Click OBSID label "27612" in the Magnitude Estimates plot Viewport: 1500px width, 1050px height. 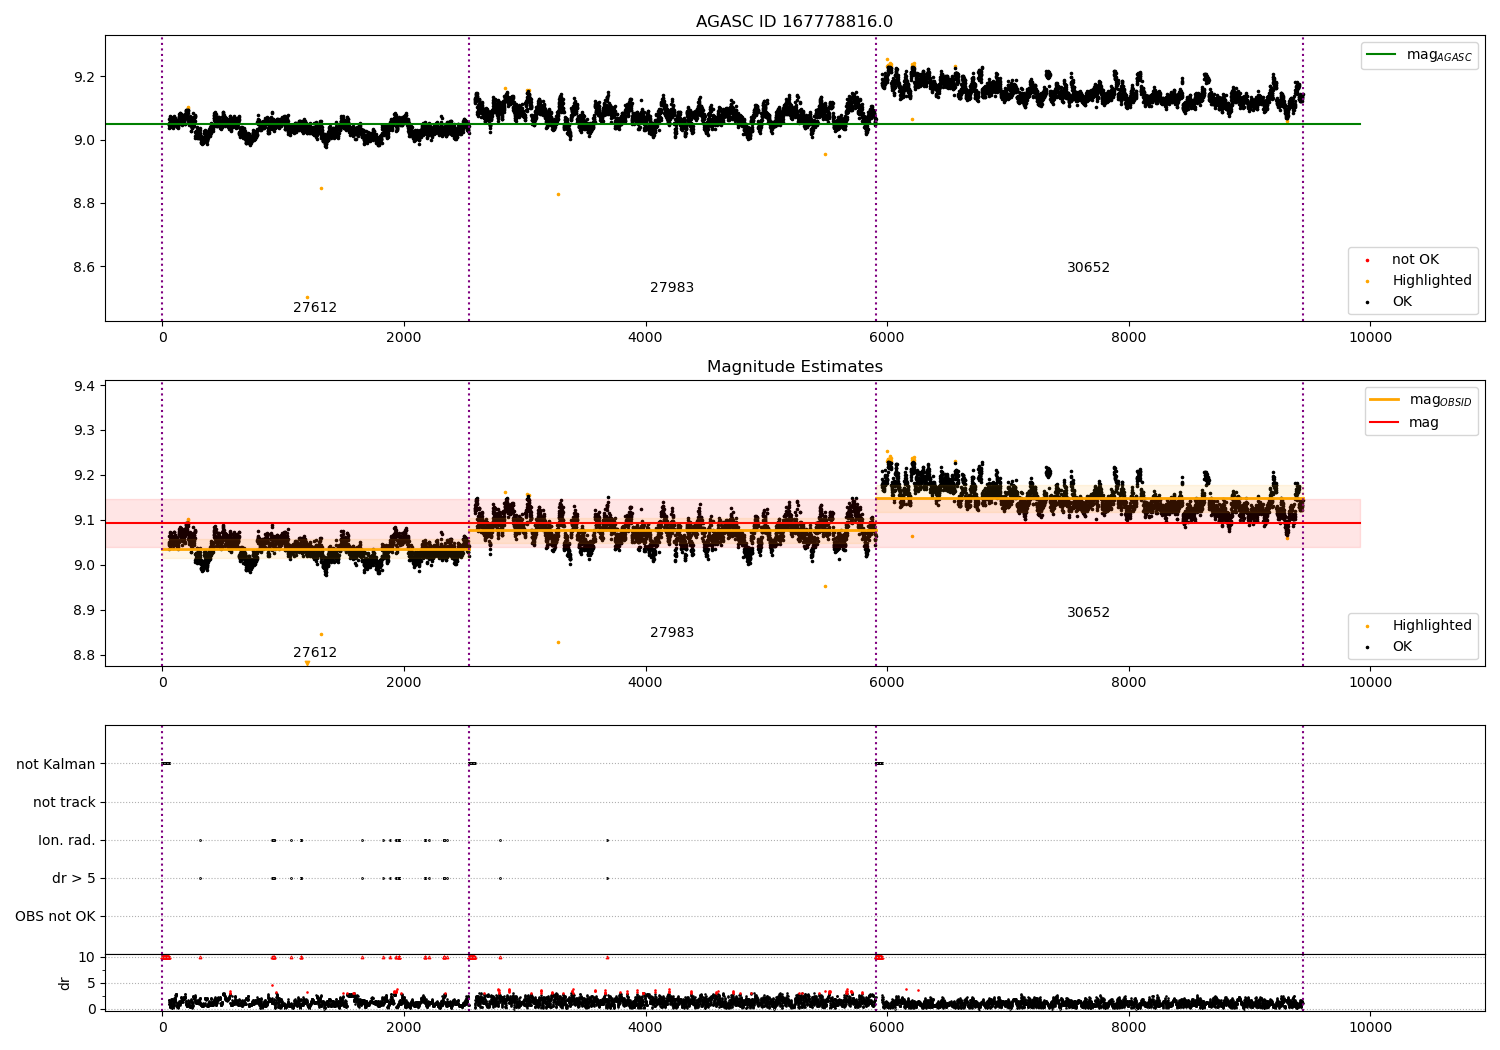click(315, 653)
